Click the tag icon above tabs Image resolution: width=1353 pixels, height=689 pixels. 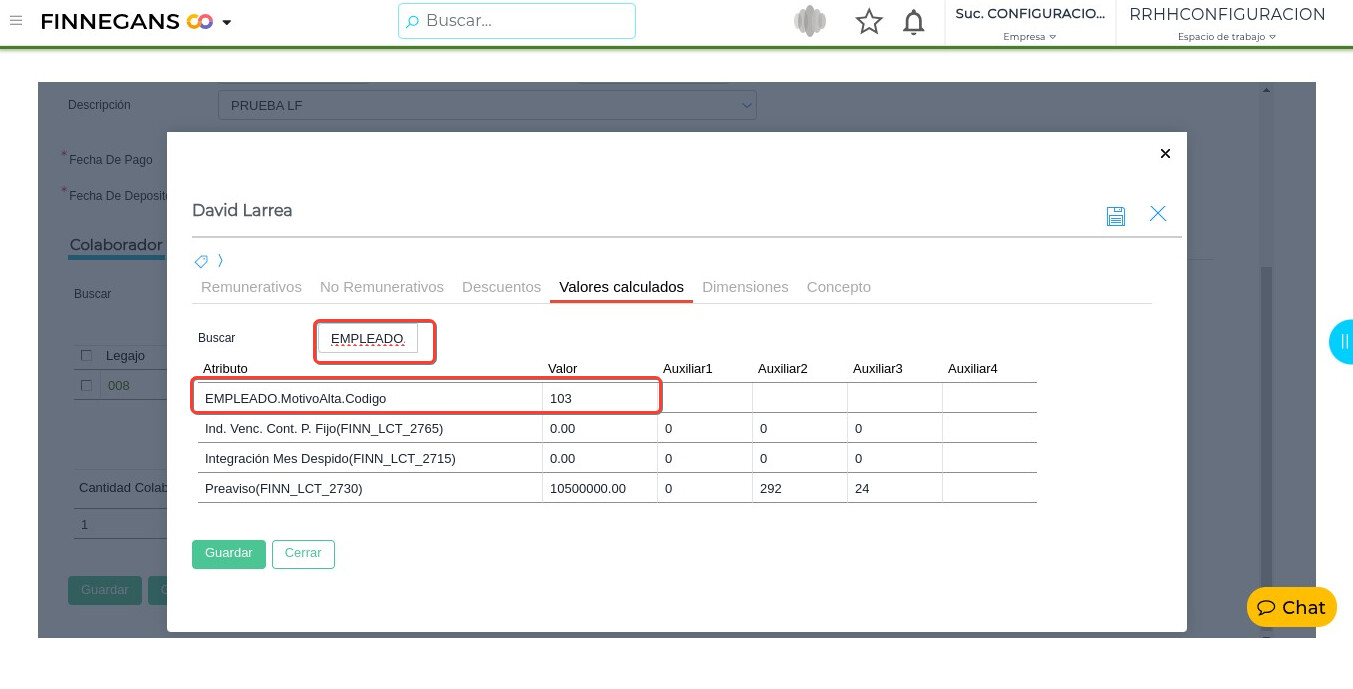[x=201, y=261]
